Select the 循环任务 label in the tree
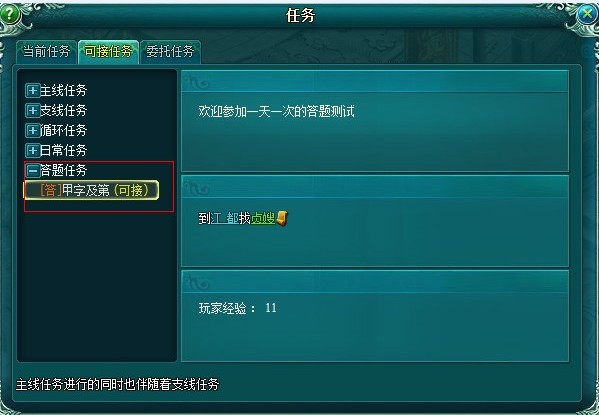599x415 pixels. click(63, 130)
